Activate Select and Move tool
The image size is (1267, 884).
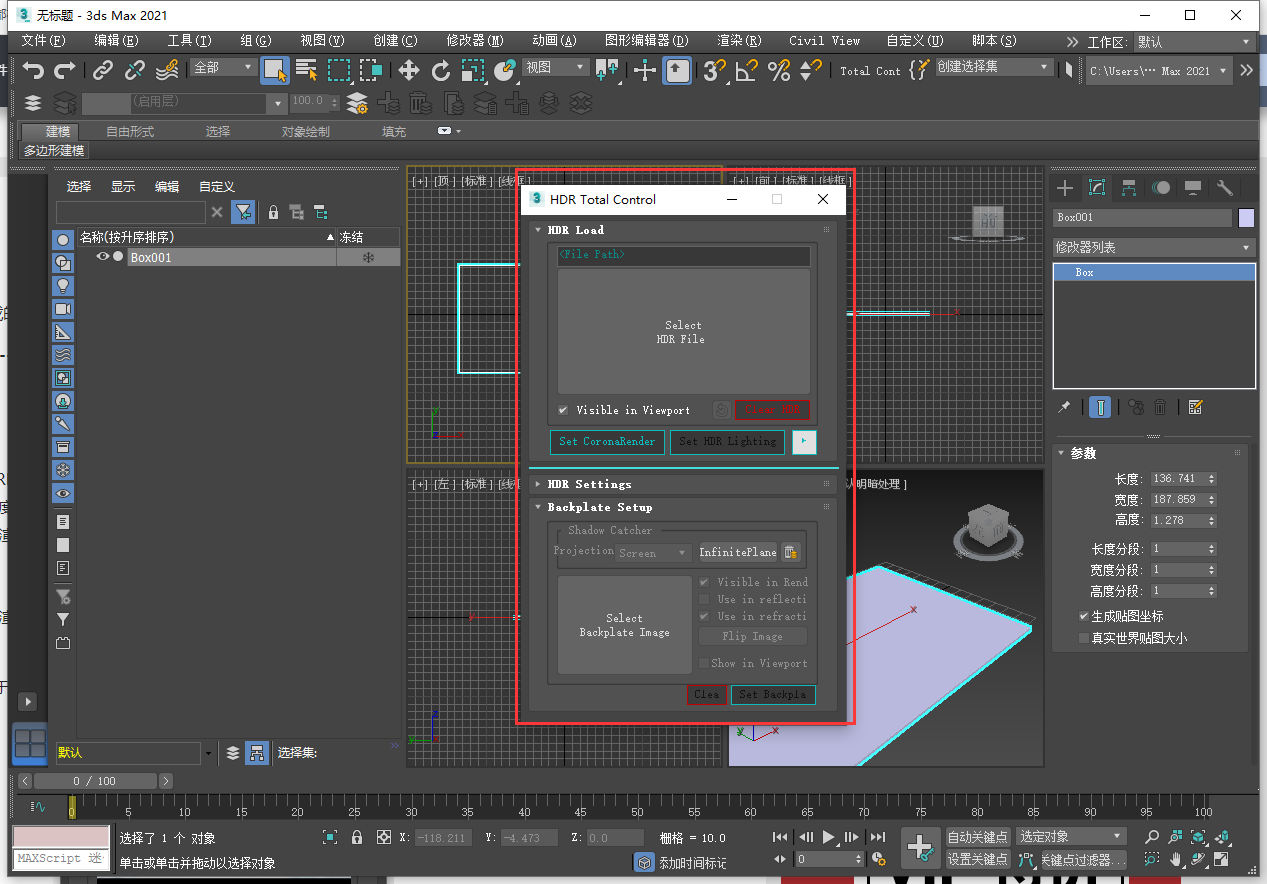point(409,70)
